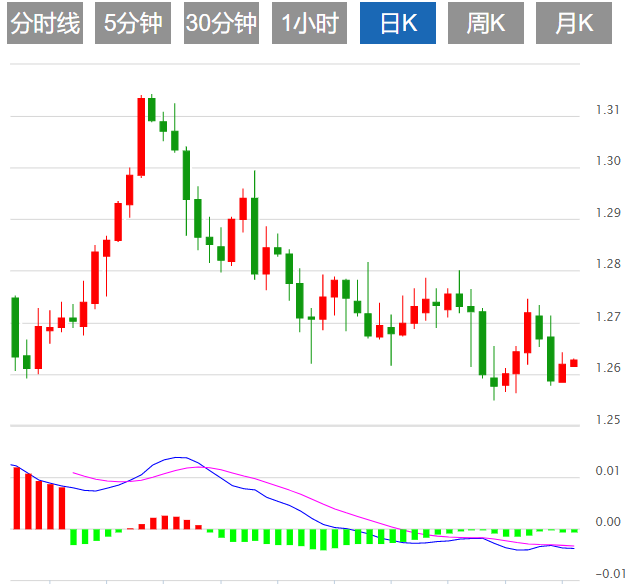Switch to the 分时线 chart tab
This screenshot has height=584, width=636.
pyautogui.click(x=45, y=23)
